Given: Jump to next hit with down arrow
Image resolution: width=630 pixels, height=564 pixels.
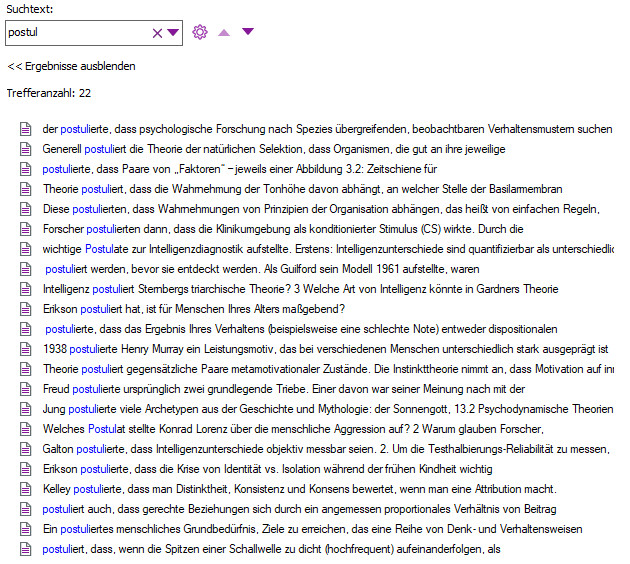Looking at the screenshot, I should pyautogui.click(x=248, y=31).
